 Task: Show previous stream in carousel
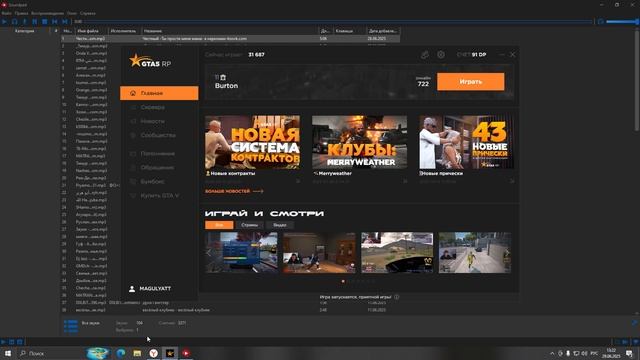pyautogui.click(x=209, y=253)
